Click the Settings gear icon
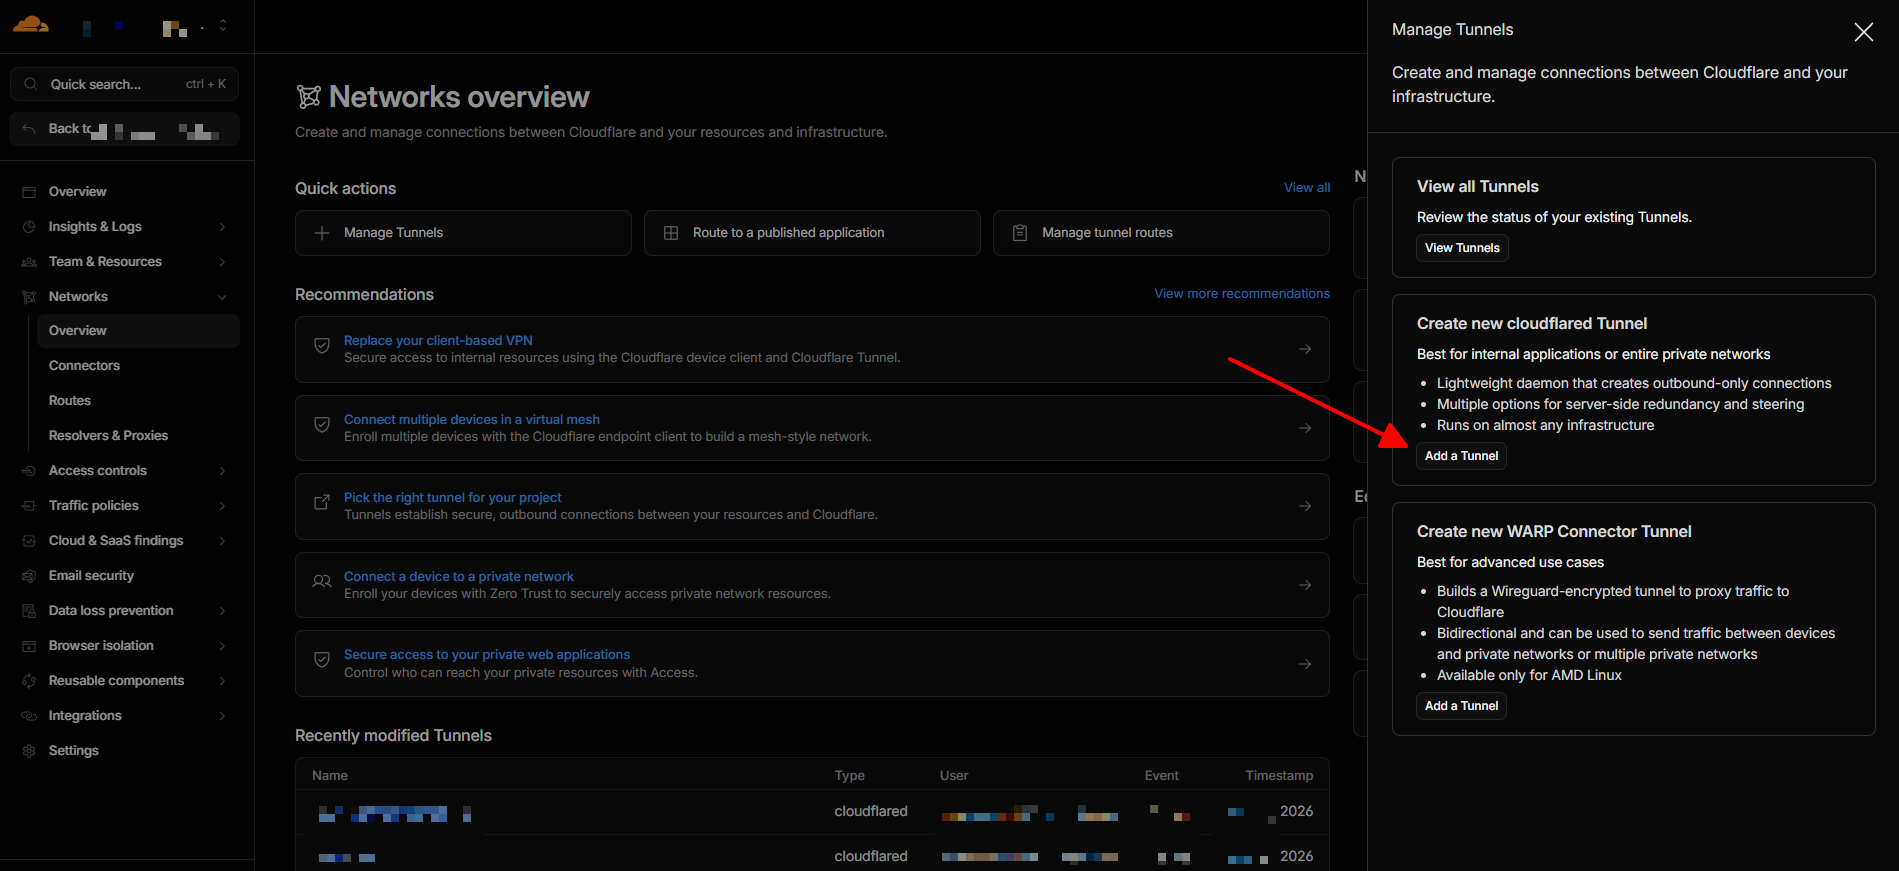The image size is (1899, 871). tap(29, 751)
